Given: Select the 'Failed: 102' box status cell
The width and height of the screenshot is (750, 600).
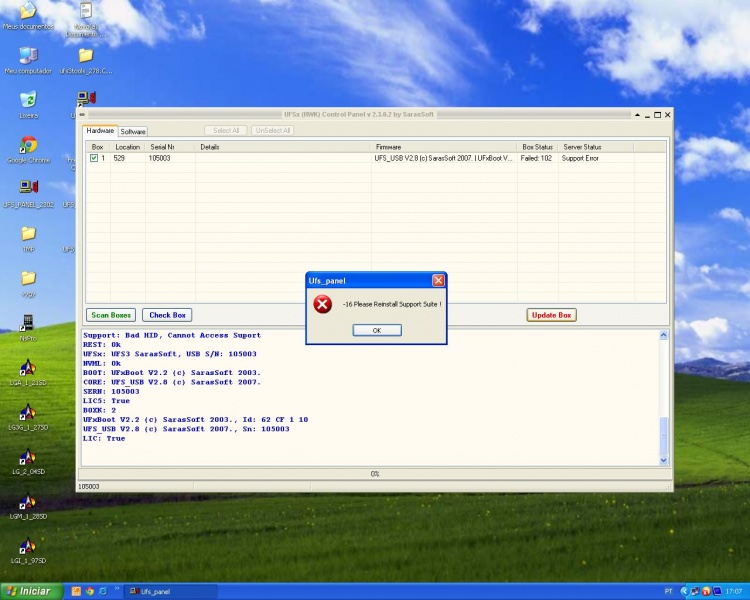Looking at the screenshot, I should 536,158.
